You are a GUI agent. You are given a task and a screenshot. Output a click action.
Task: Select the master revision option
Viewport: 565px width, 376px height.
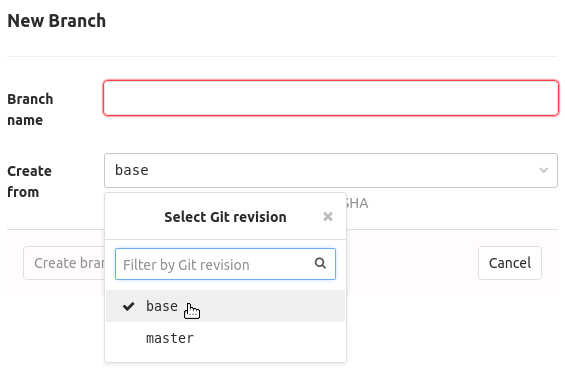225,338
